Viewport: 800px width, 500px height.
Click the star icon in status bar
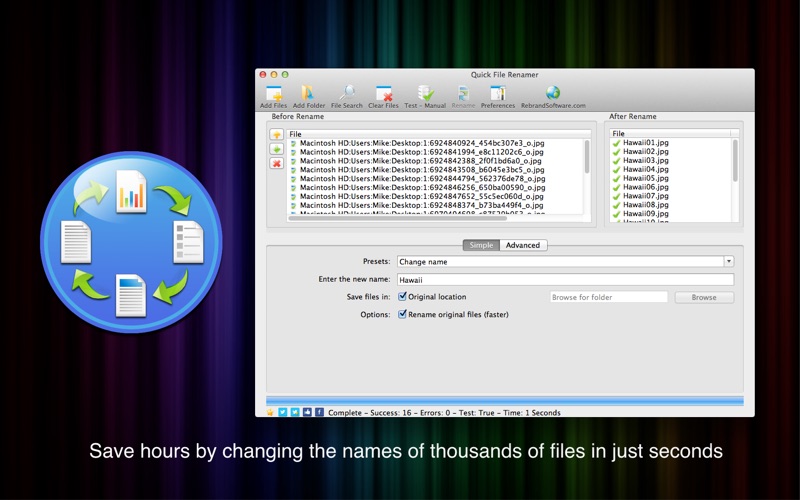(x=270, y=412)
